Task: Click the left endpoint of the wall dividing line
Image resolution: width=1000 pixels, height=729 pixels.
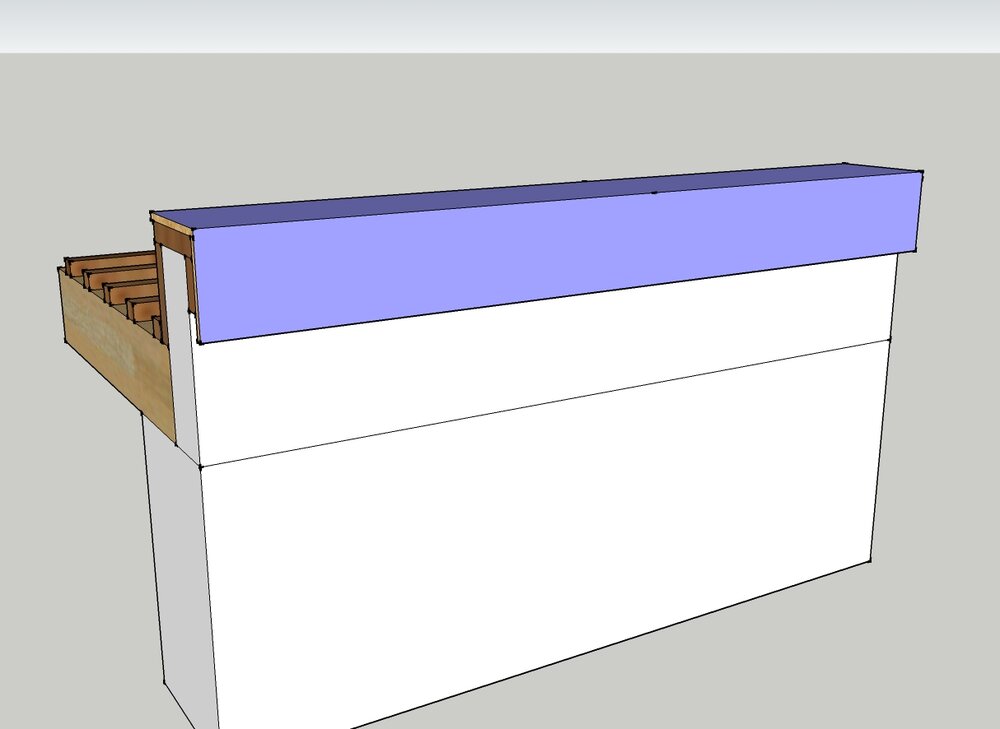Action: [x=201, y=466]
